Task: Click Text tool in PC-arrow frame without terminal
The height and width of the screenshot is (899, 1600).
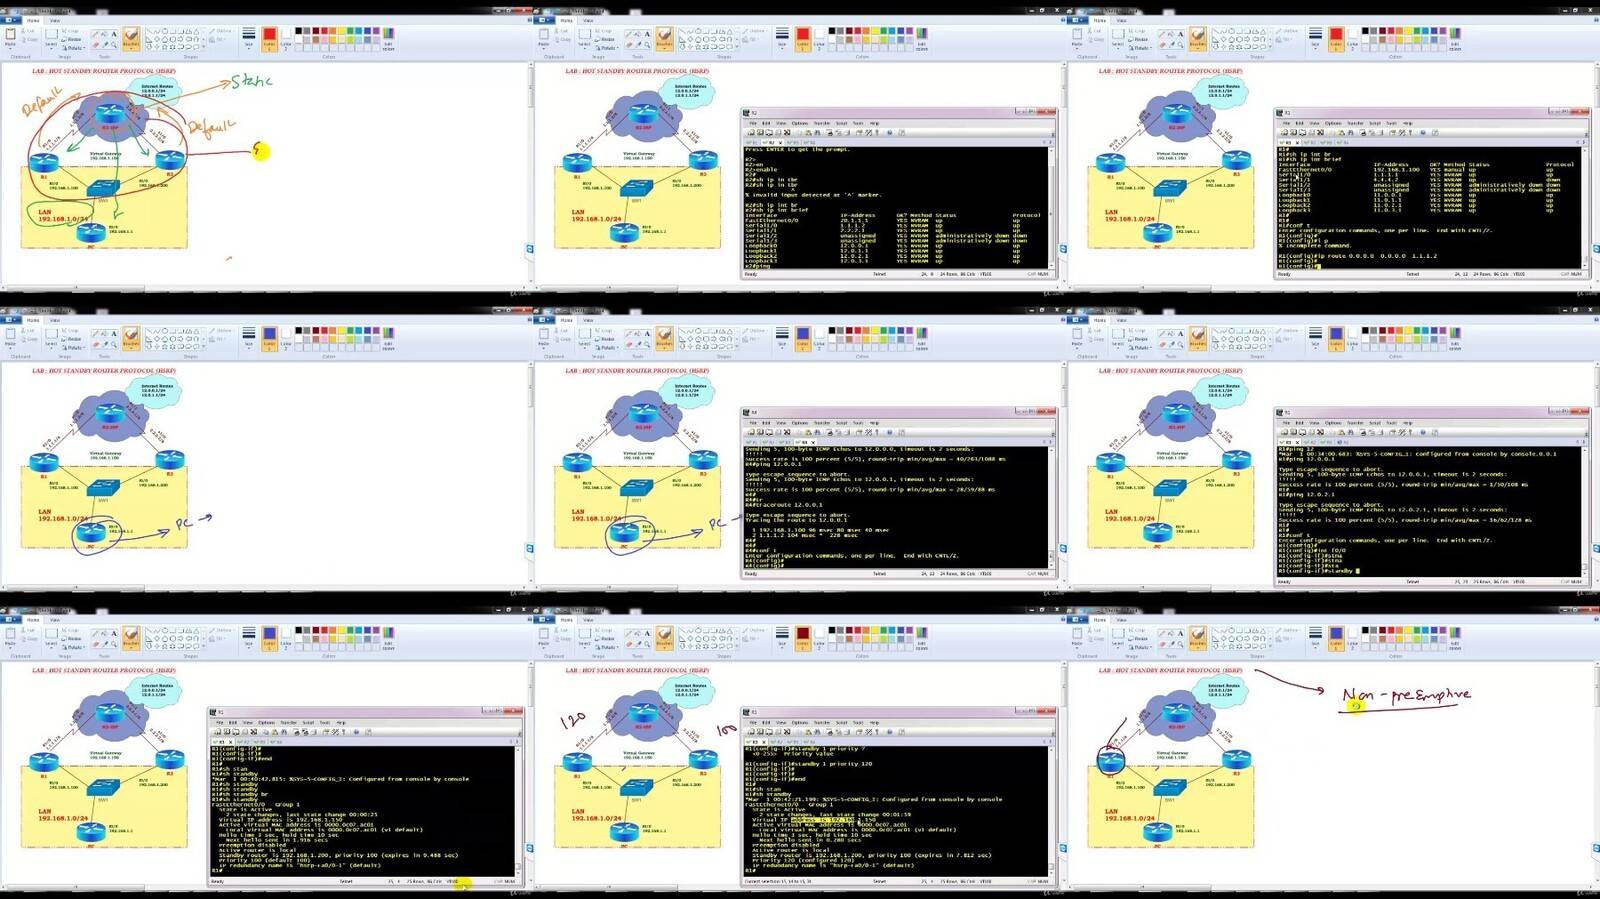Action: [114, 333]
